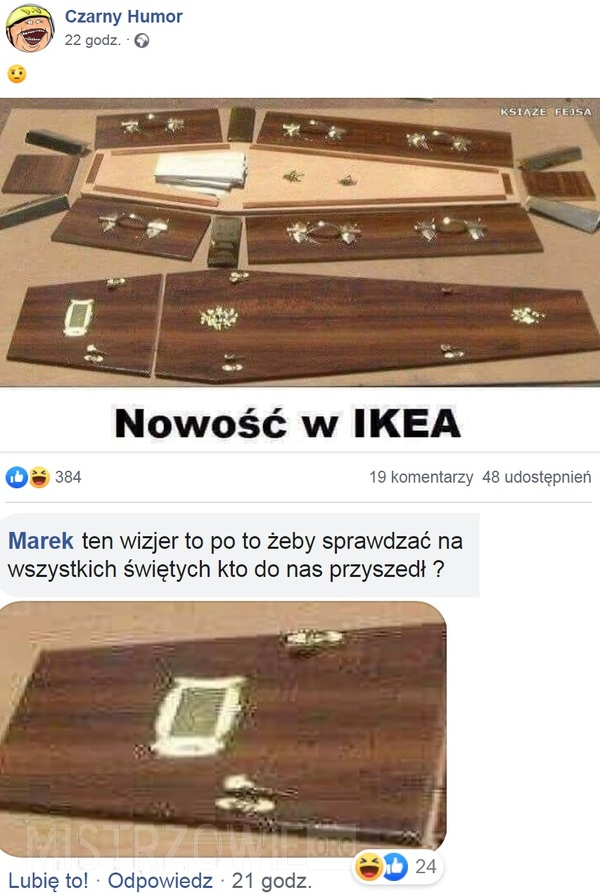Open the 24 comment reactions count

(x=425, y=866)
